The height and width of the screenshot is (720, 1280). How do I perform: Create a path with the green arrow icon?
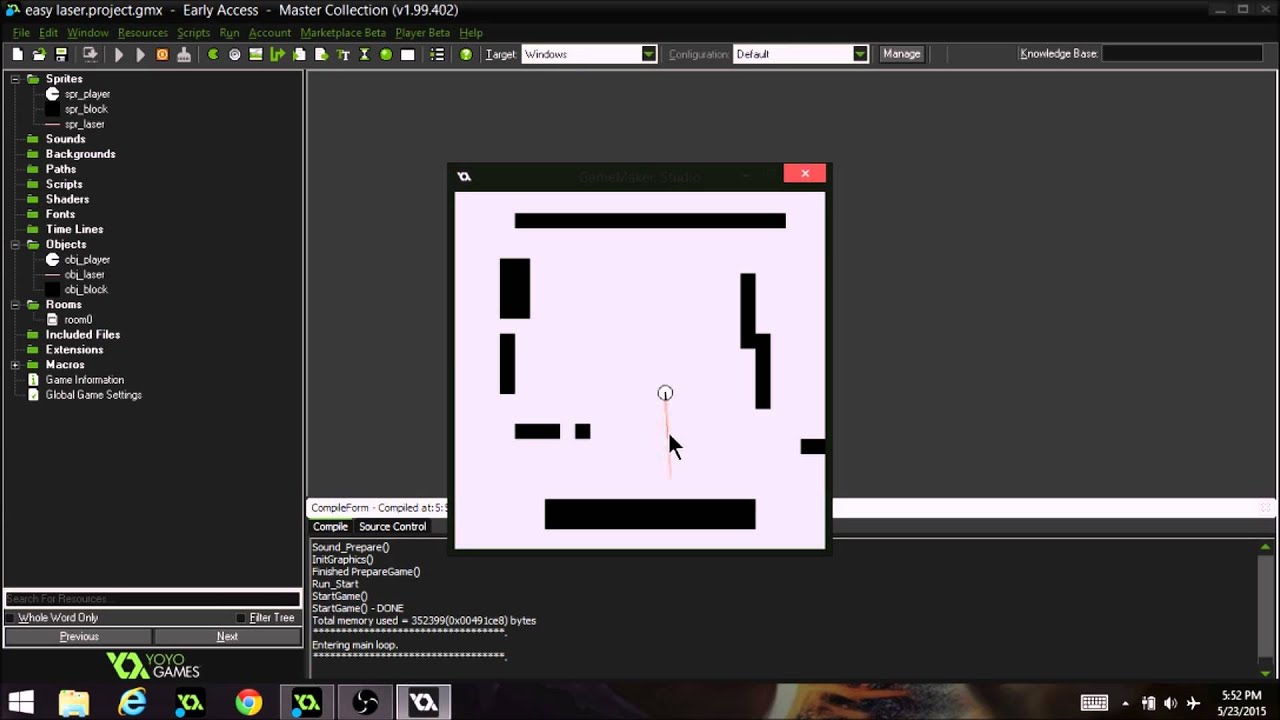277,54
